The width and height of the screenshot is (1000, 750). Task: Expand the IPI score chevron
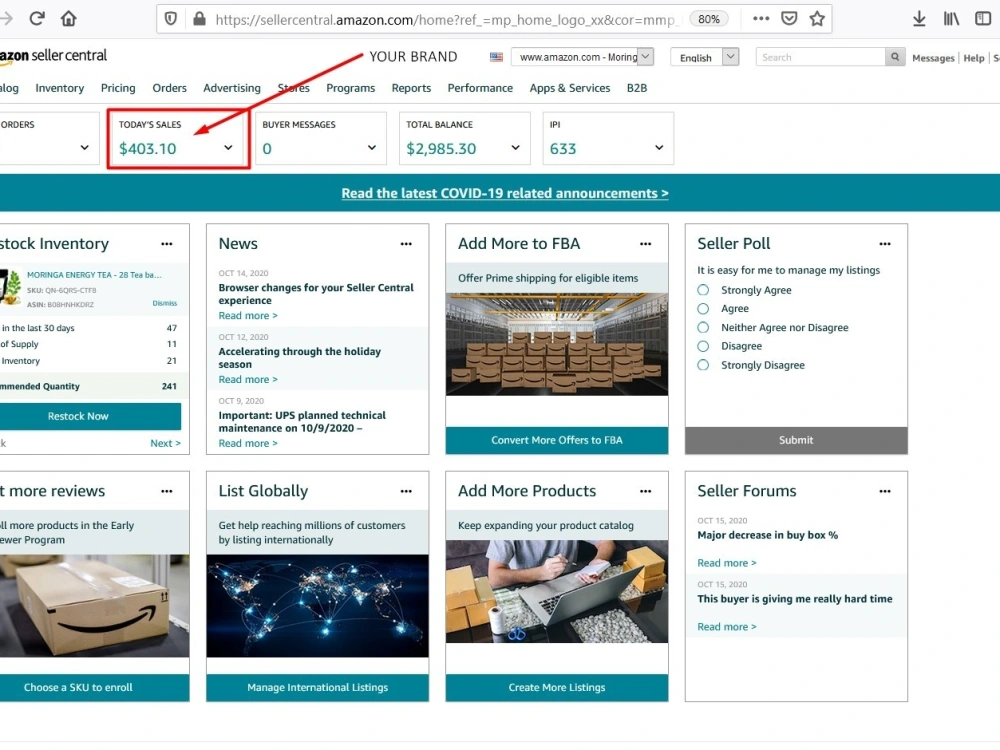[659, 148]
